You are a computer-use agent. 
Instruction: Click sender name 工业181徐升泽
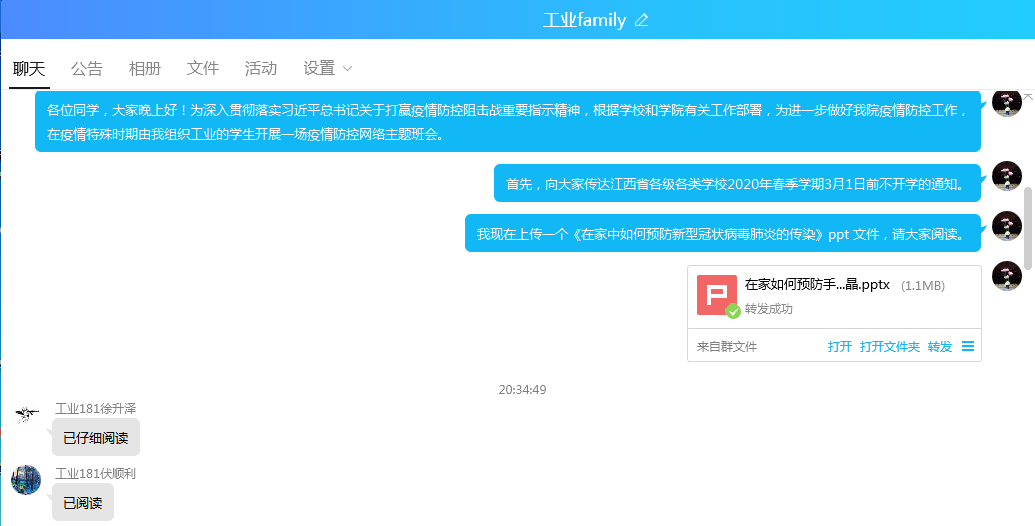click(96, 409)
